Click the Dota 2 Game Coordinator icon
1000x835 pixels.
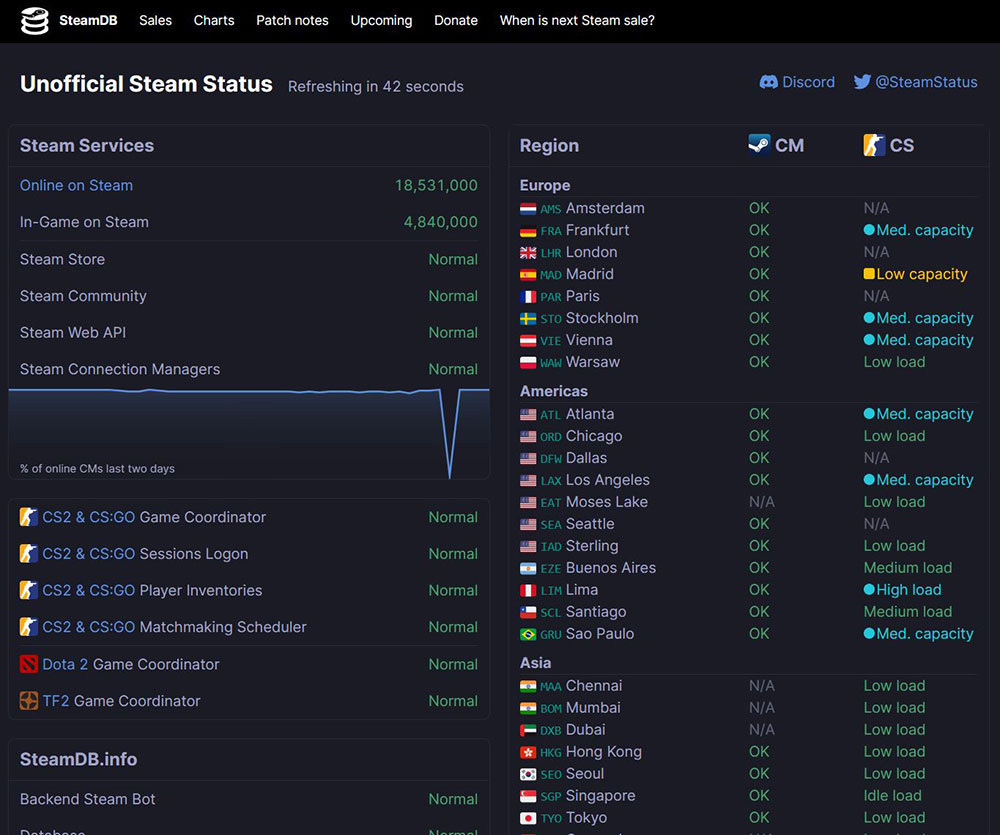pos(29,664)
